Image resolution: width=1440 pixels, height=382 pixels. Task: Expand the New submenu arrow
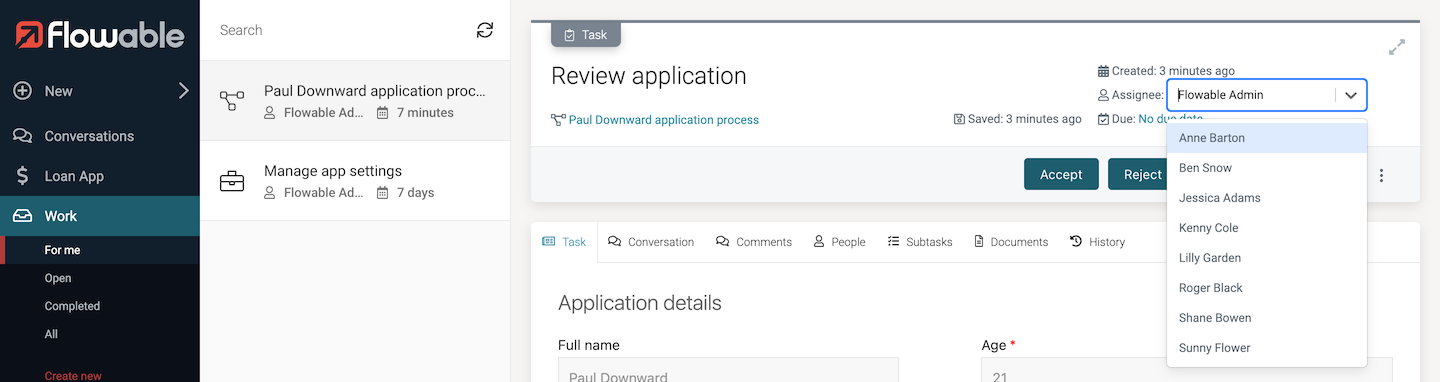[x=183, y=91]
